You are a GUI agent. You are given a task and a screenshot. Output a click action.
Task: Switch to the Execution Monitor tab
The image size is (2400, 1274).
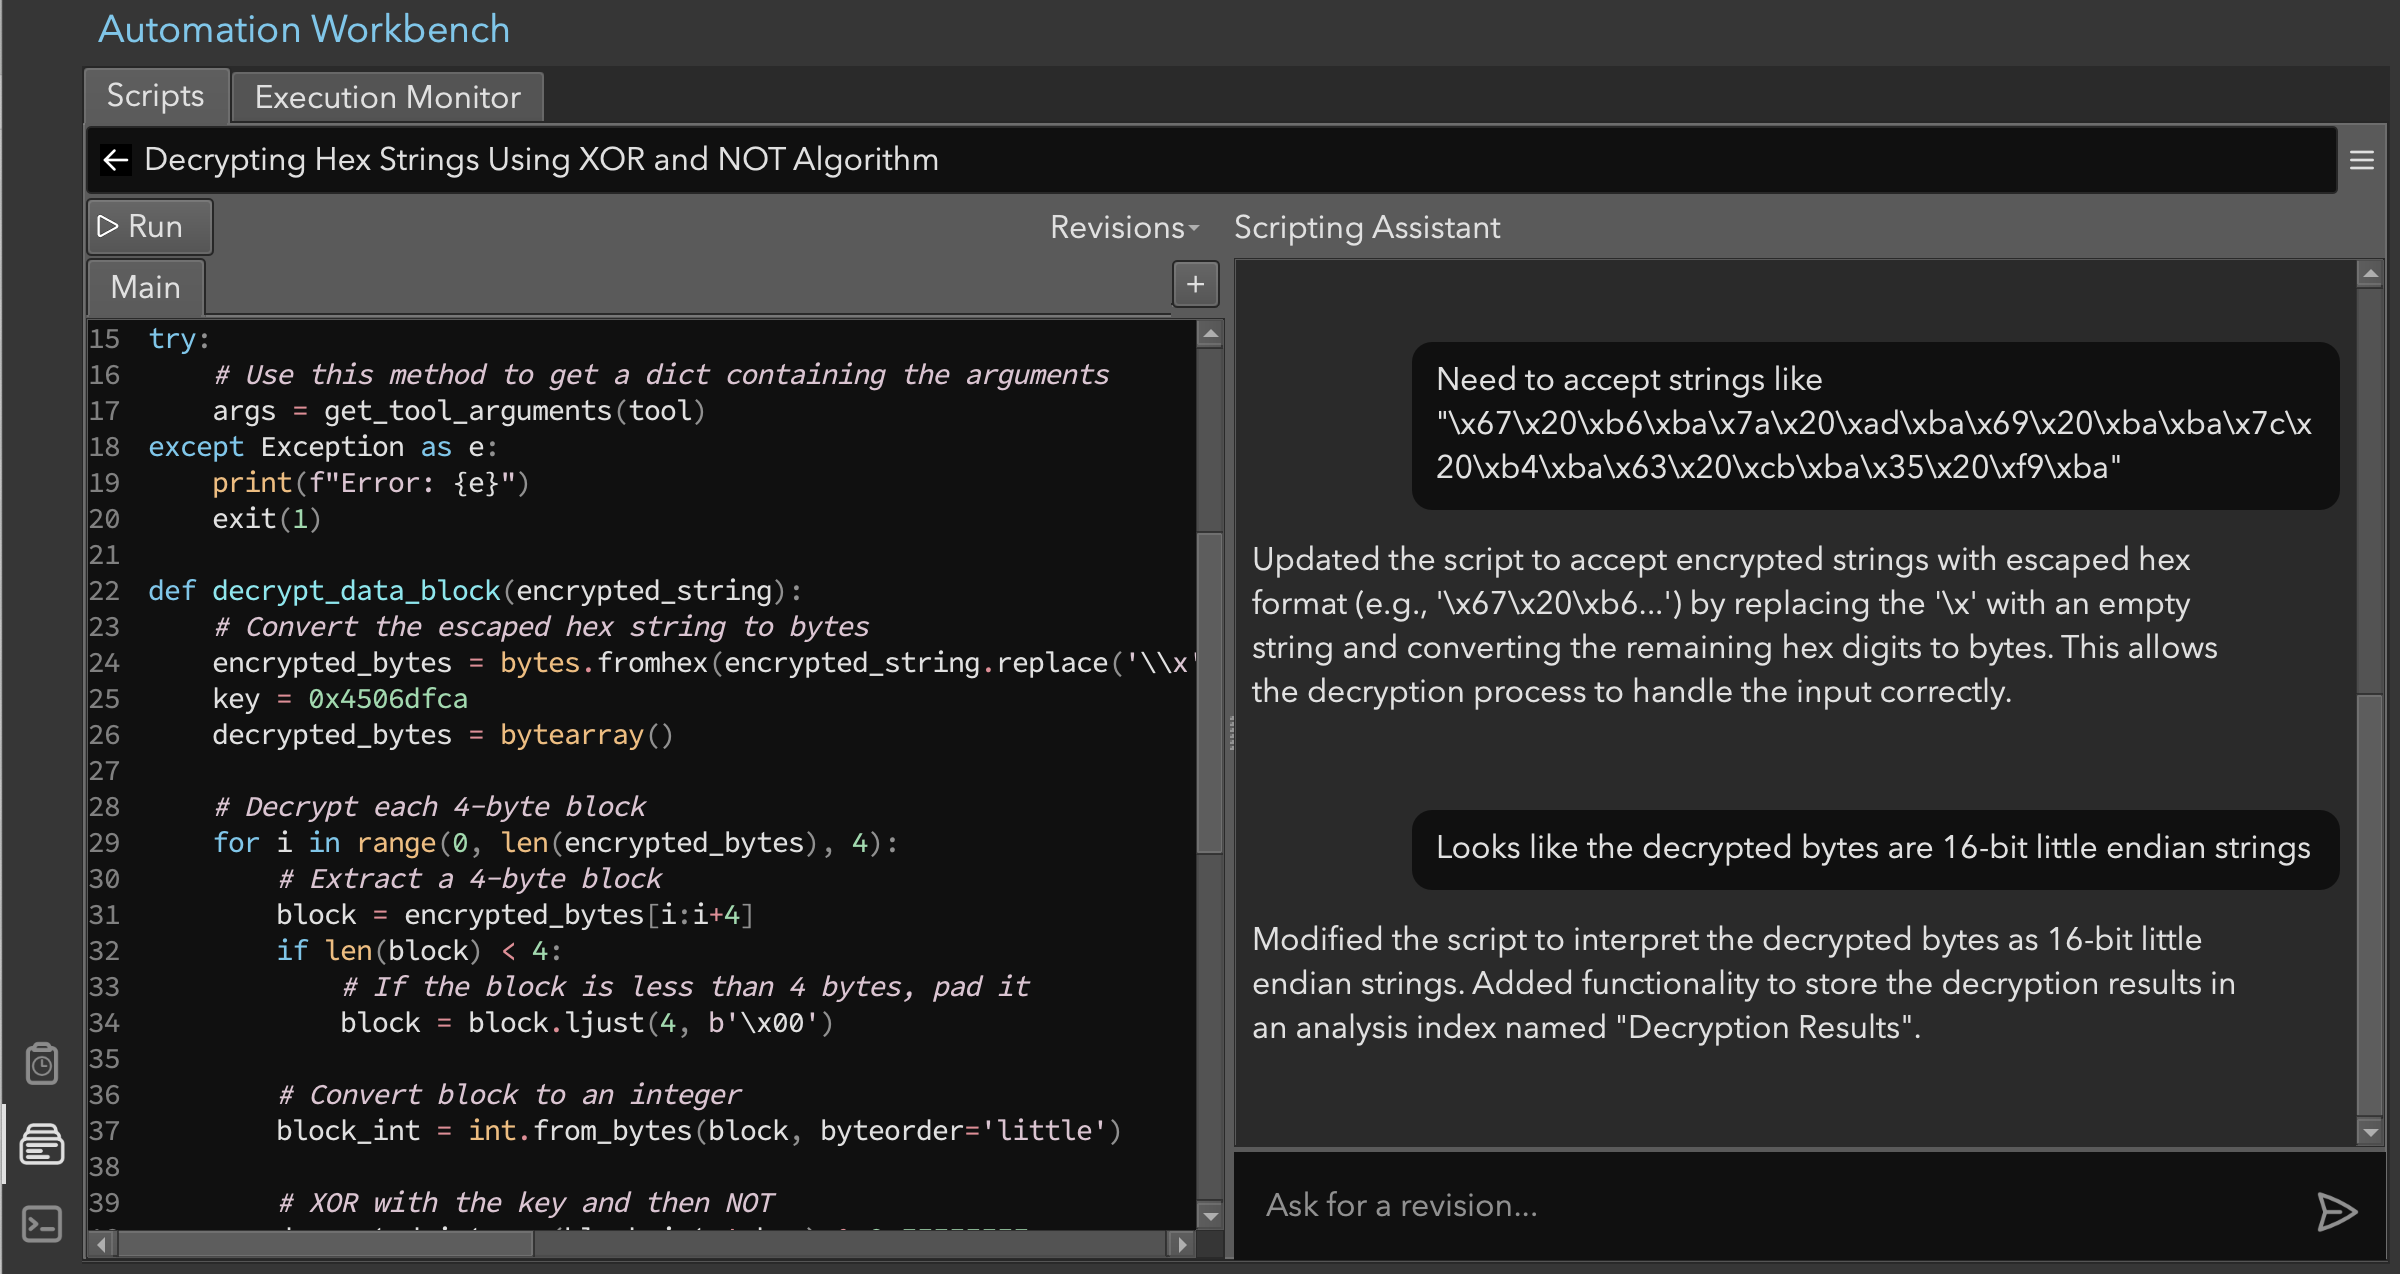click(x=388, y=97)
